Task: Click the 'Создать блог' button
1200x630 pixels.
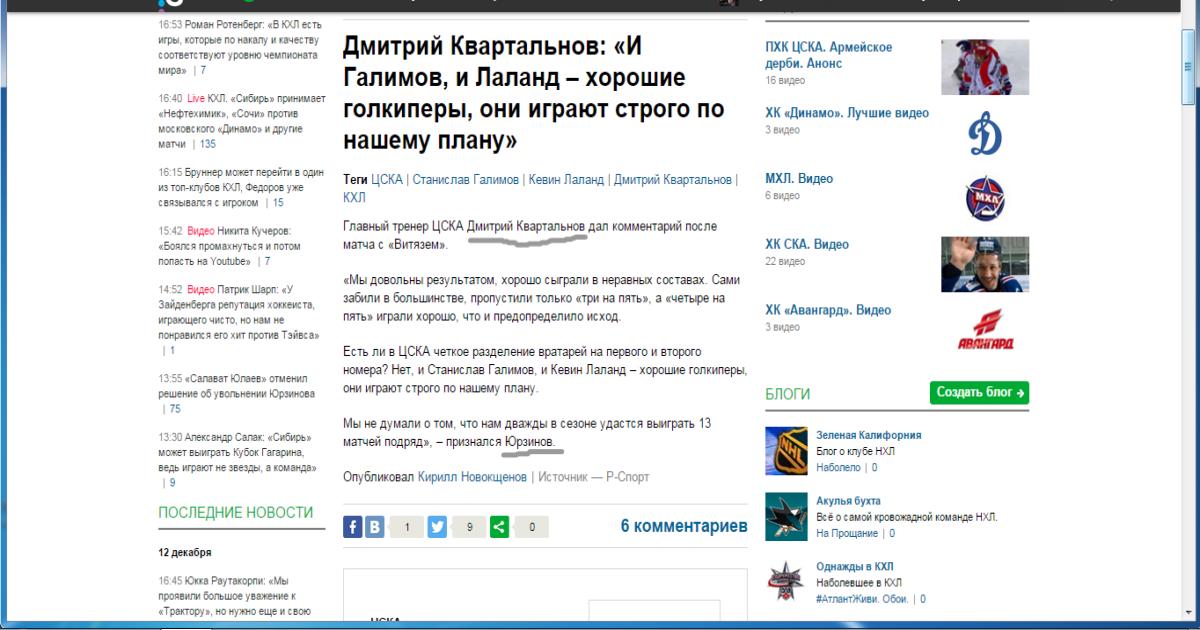Action: tap(979, 393)
